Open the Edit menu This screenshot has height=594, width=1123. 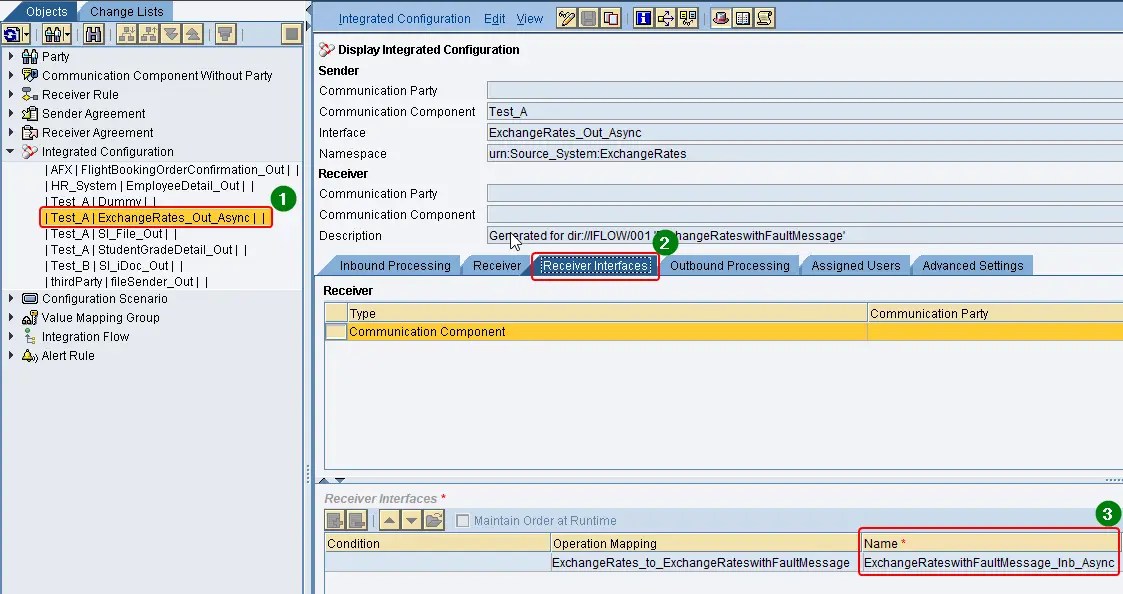coord(494,18)
